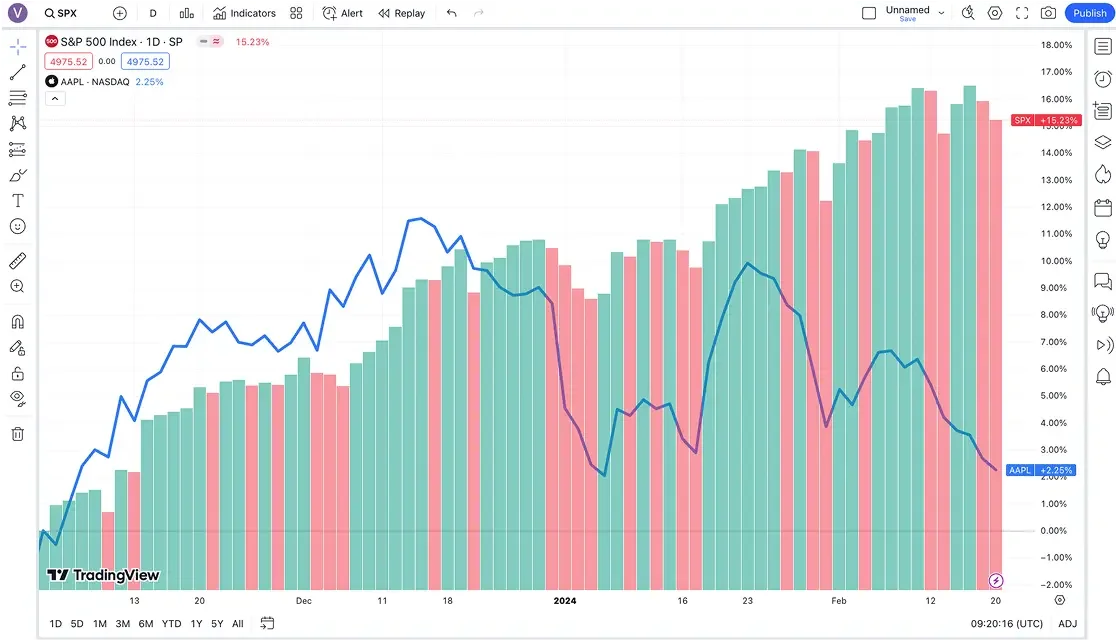Image resolution: width=1116 pixels, height=640 pixels.
Task: Open the watchlist panel icon
Action: (x=1102, y=47)
